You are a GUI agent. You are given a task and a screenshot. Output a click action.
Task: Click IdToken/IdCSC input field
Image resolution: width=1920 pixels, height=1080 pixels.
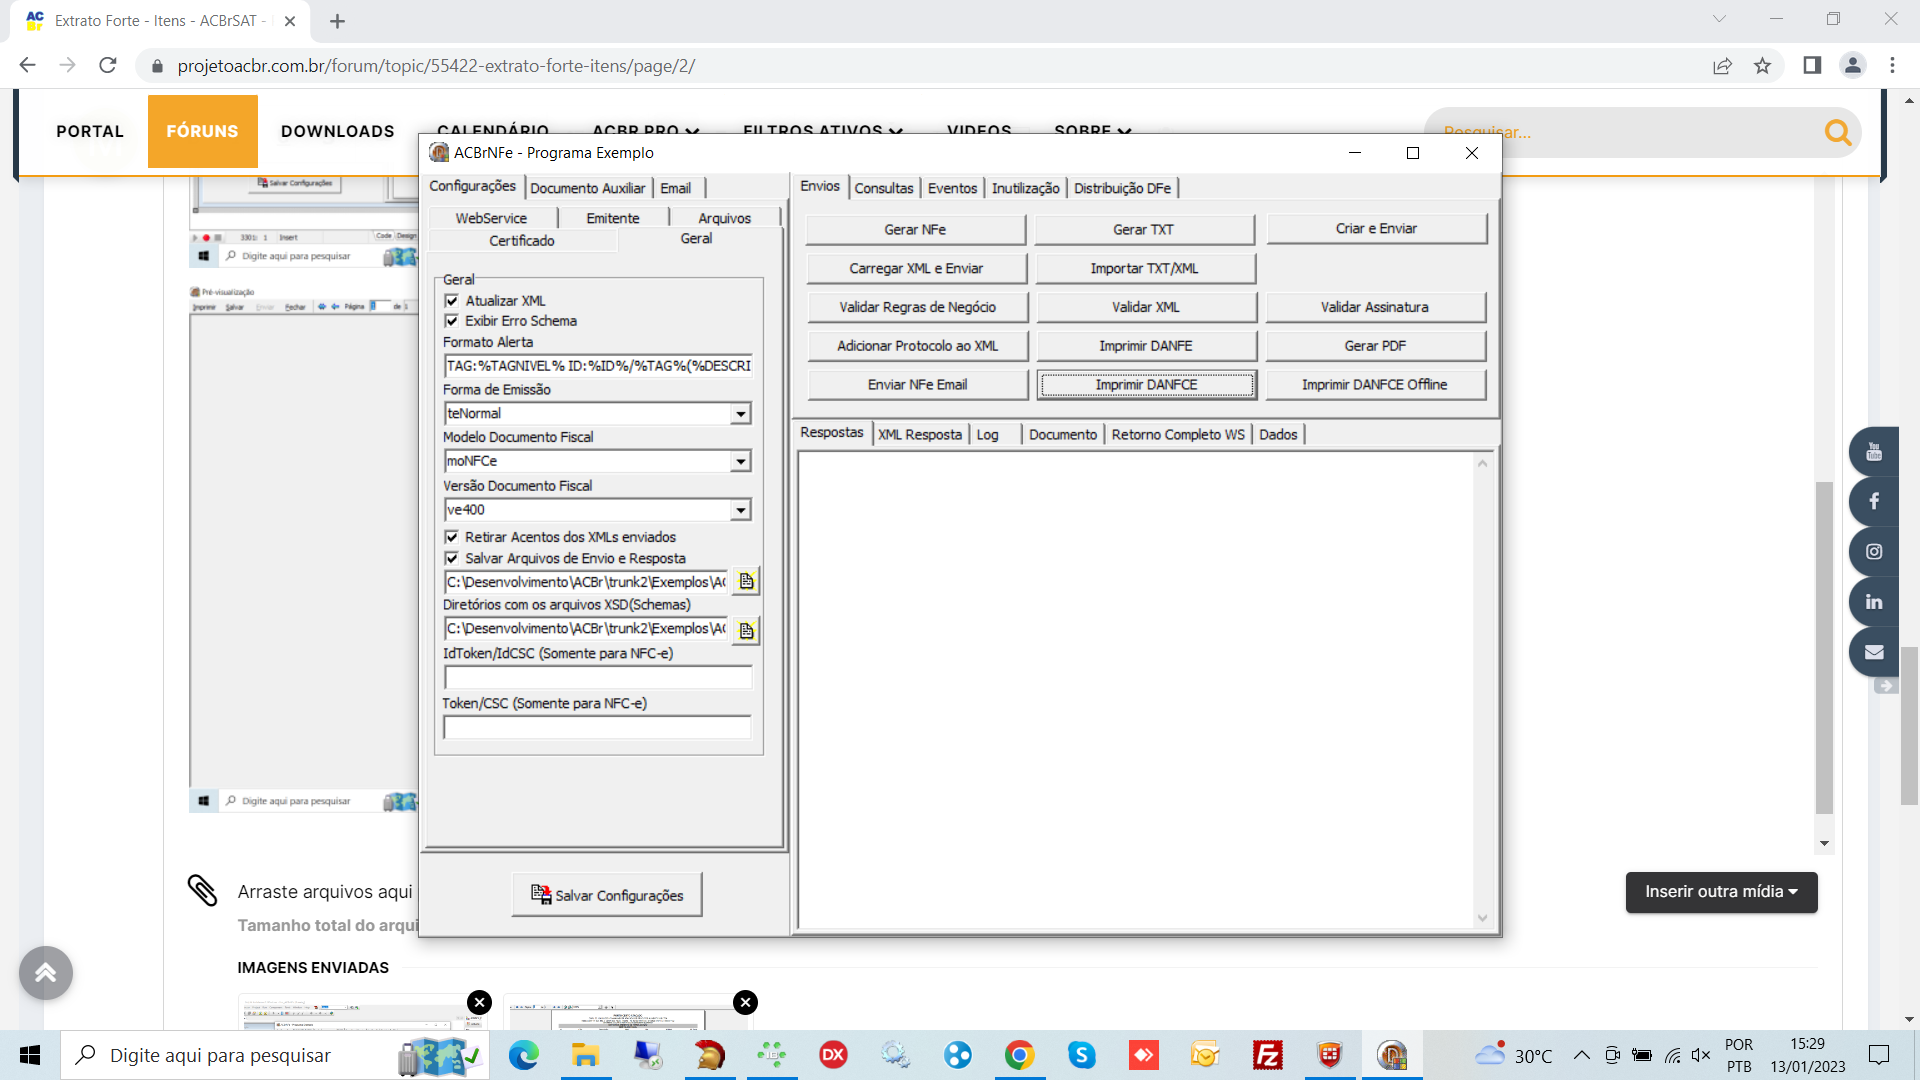[598, 677]
